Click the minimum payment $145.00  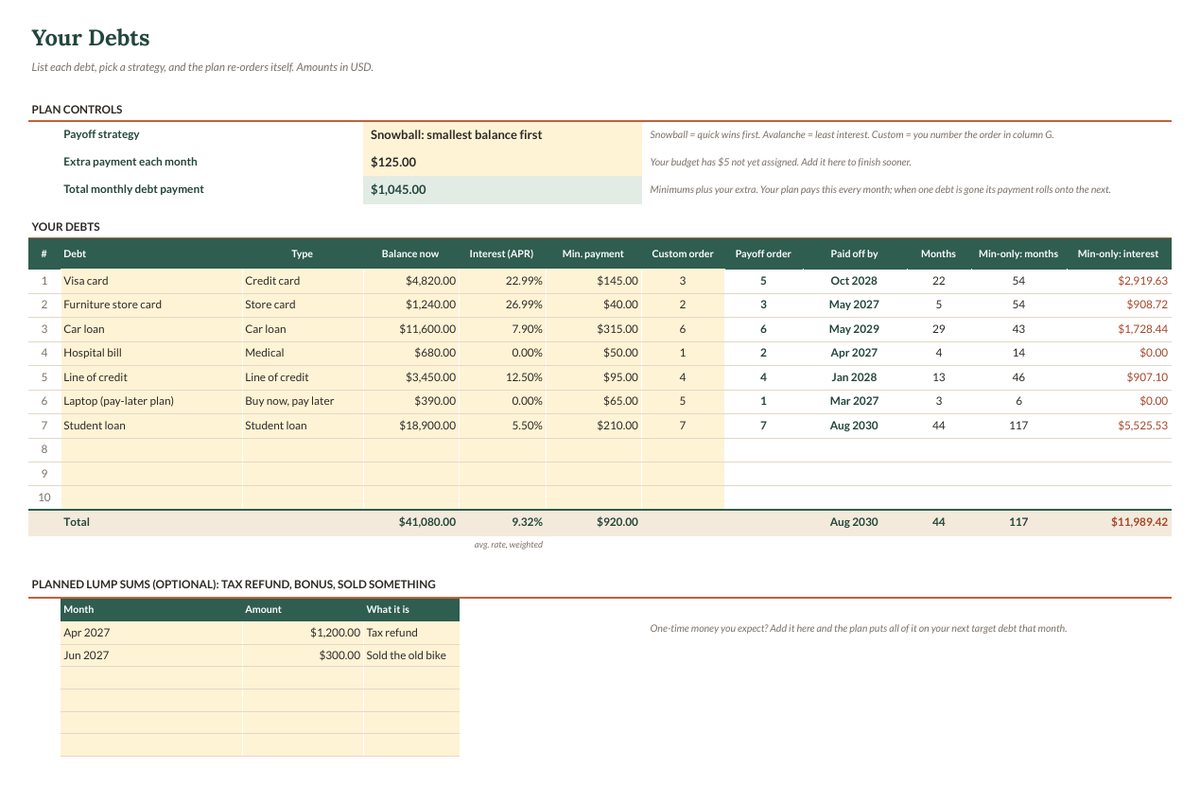coord(594,281)
